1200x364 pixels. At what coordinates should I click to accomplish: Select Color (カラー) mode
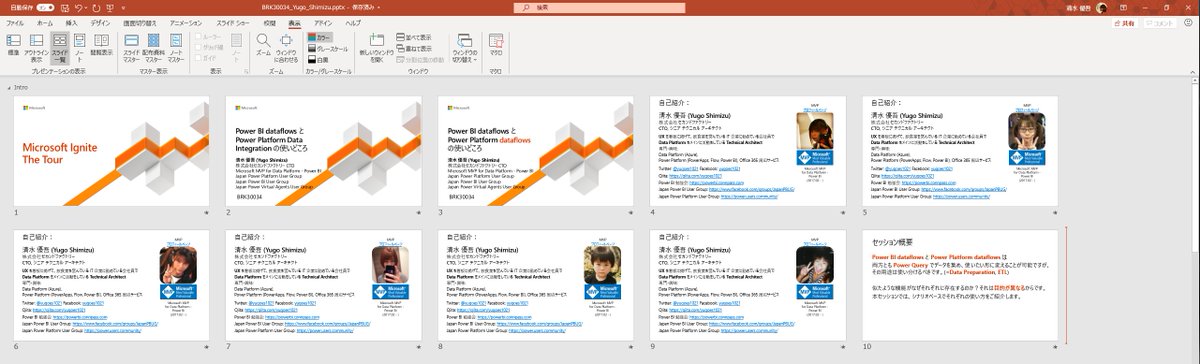[x=320, y=37]
